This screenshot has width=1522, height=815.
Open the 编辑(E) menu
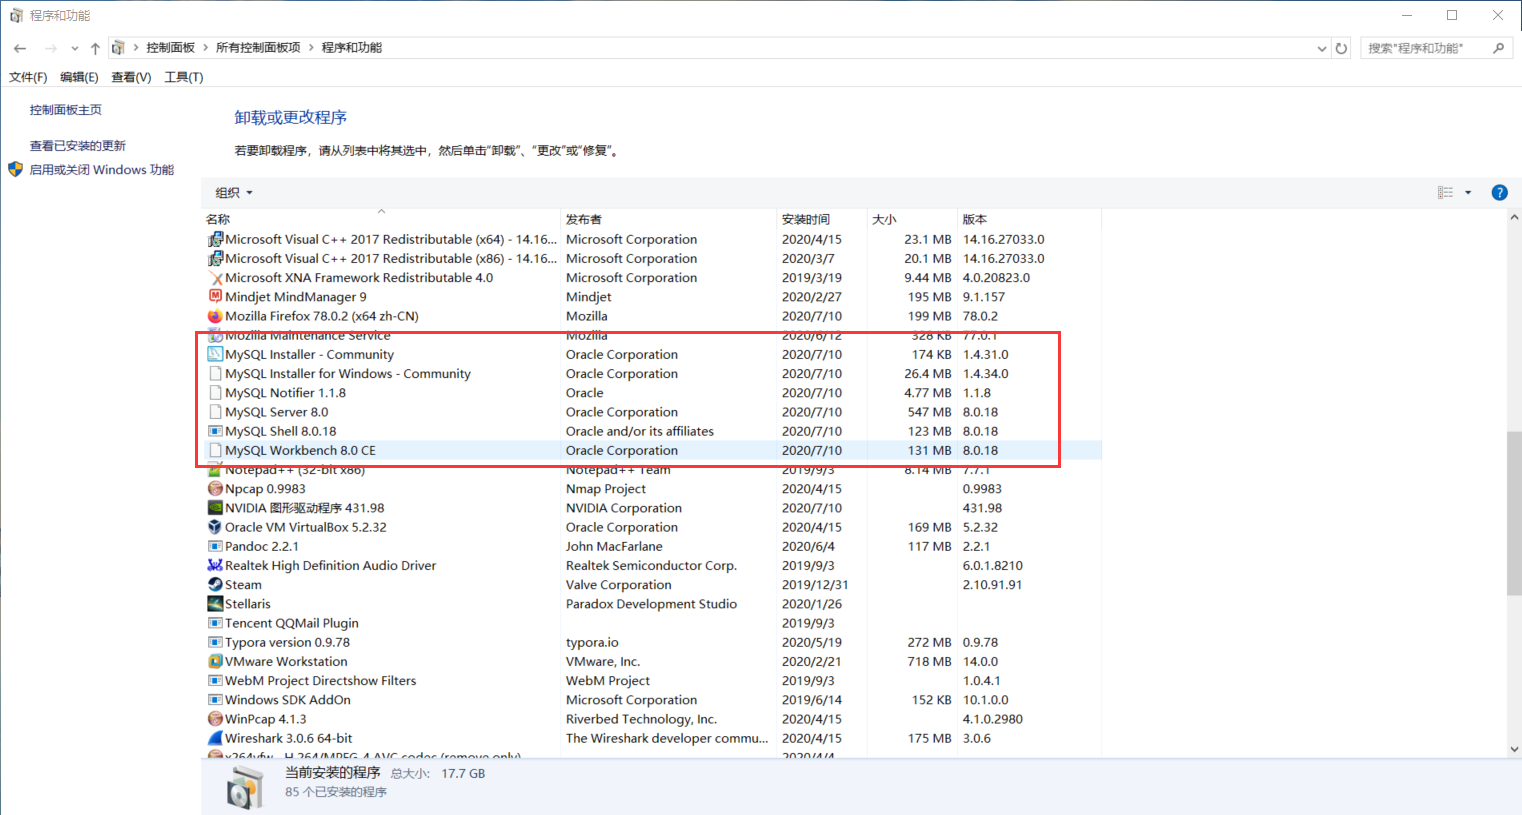pos(79,77)
